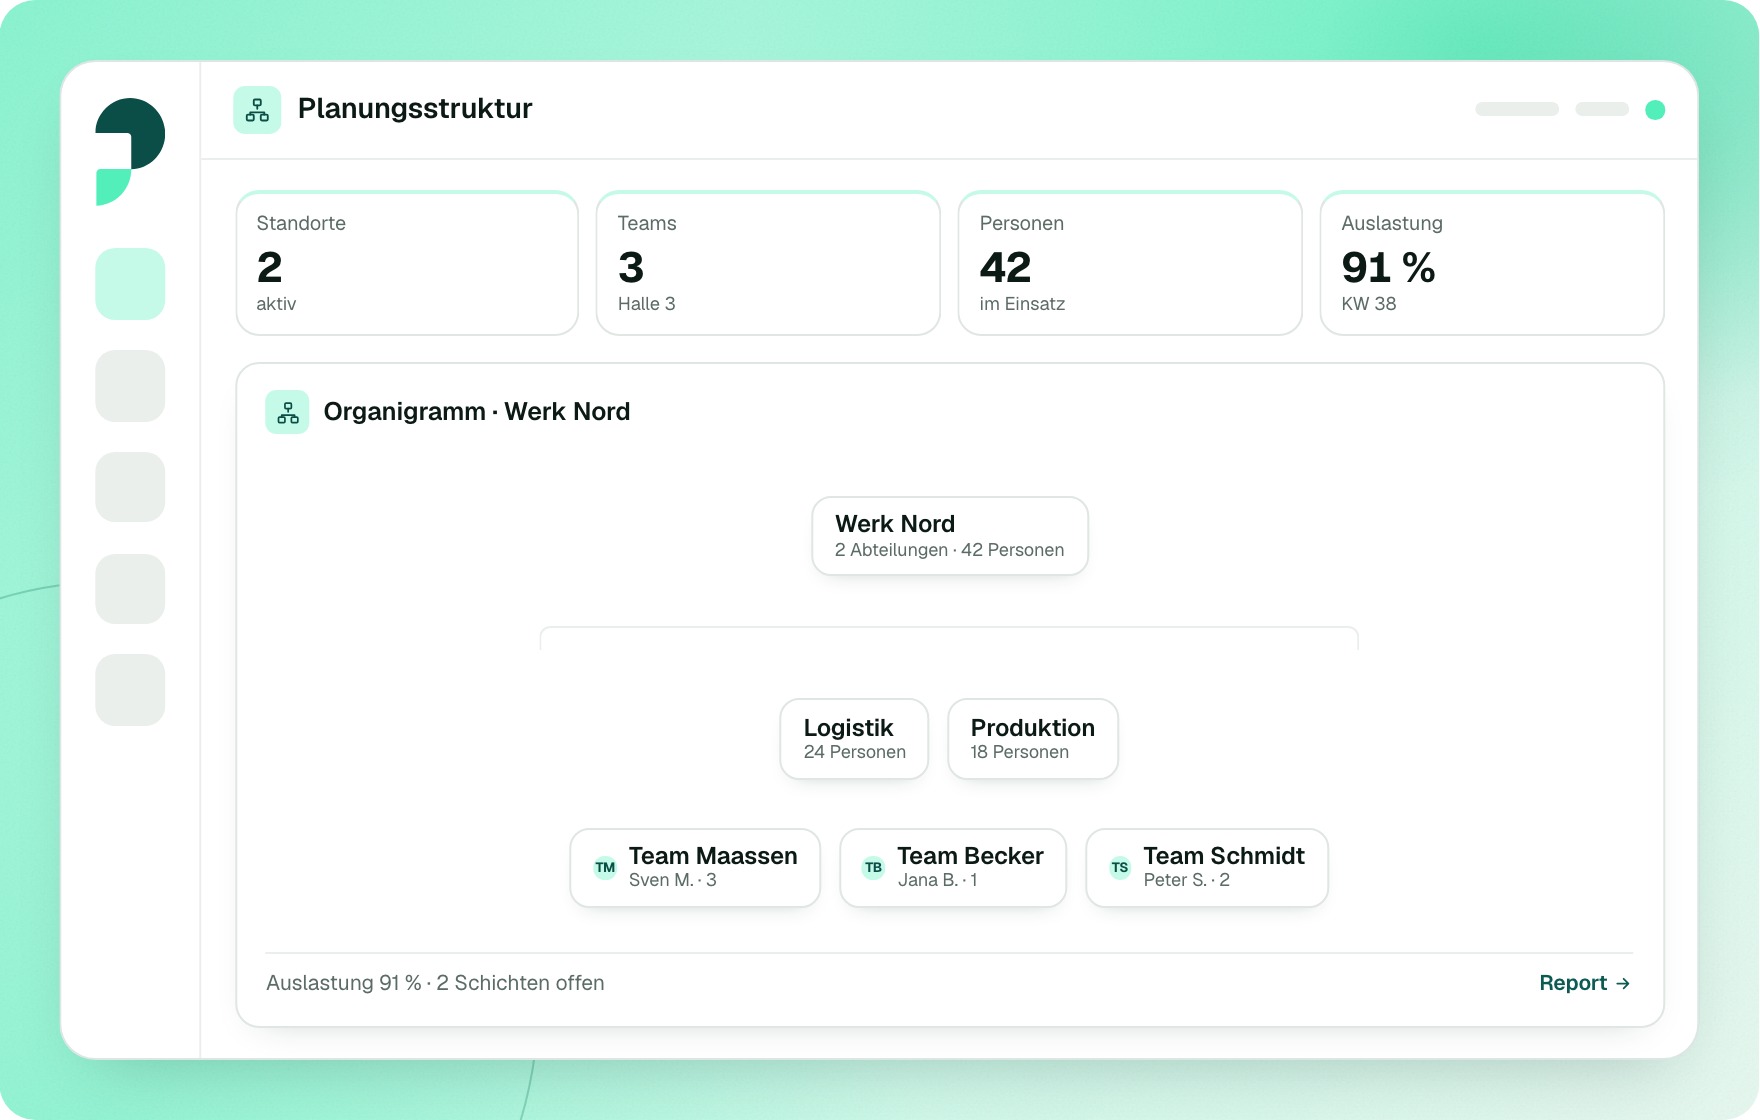Click the "18 Personen" label
This screenshot has width=1760, height=1120.
coord(1020,752)
